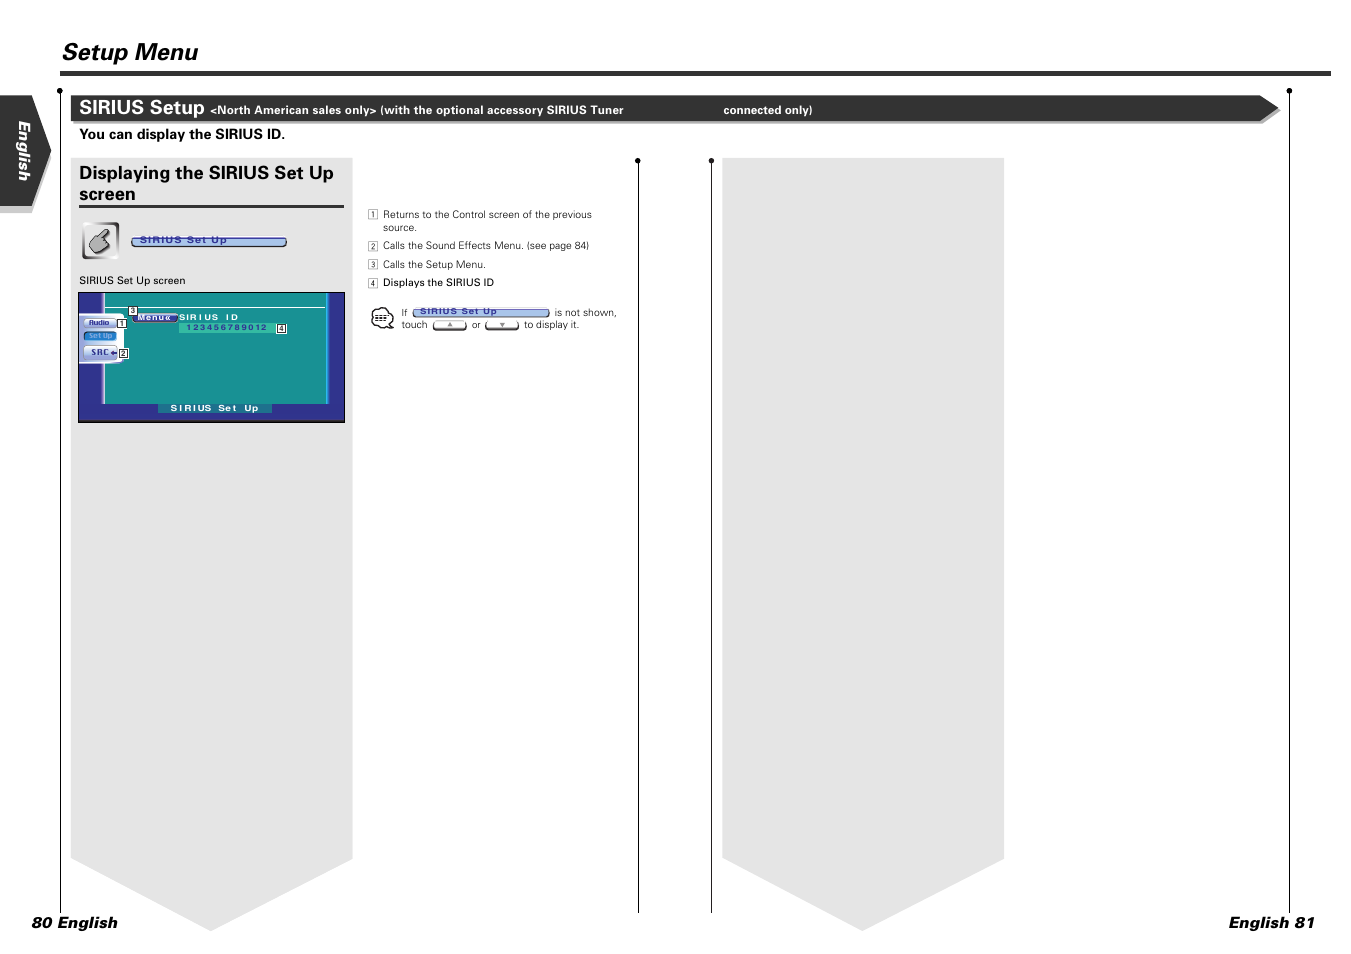Click the 'SIRIUS Set Up screen' caption

132,281
